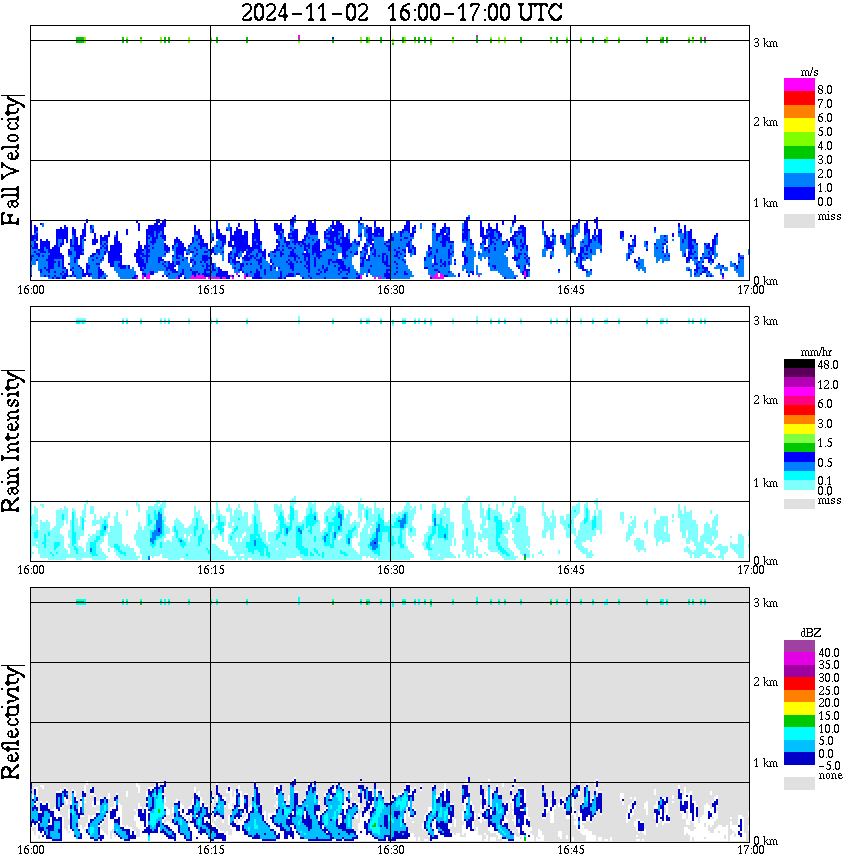Click the 3 km label of Fall Velocity panel
This screenshot has width=850, height=868.
point(765,43)
